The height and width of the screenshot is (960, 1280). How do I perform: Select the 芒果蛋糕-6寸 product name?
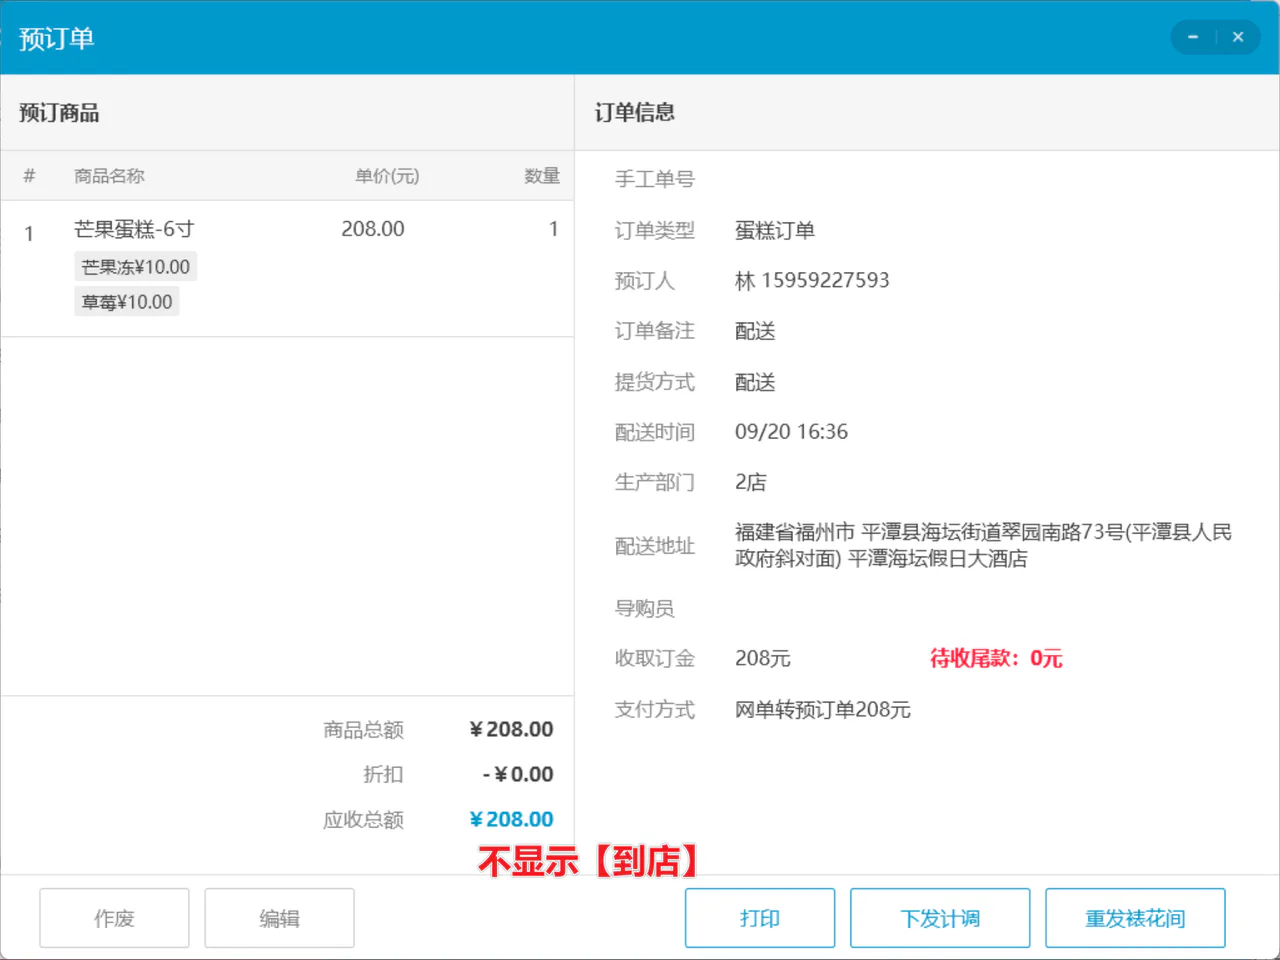[134, 229]
